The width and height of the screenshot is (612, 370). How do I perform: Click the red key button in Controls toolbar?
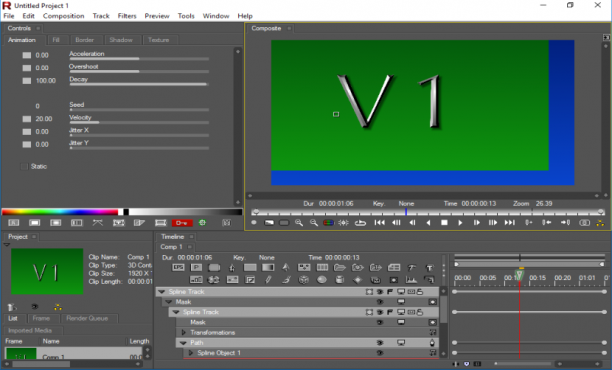point(182,223)
